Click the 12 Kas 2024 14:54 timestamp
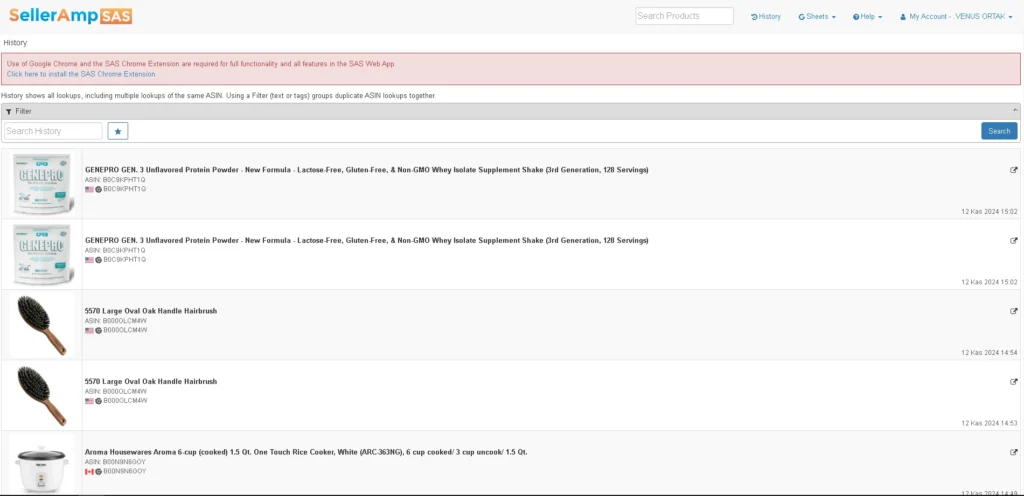The image size is (1024, 496). click(x=989, y=352)
